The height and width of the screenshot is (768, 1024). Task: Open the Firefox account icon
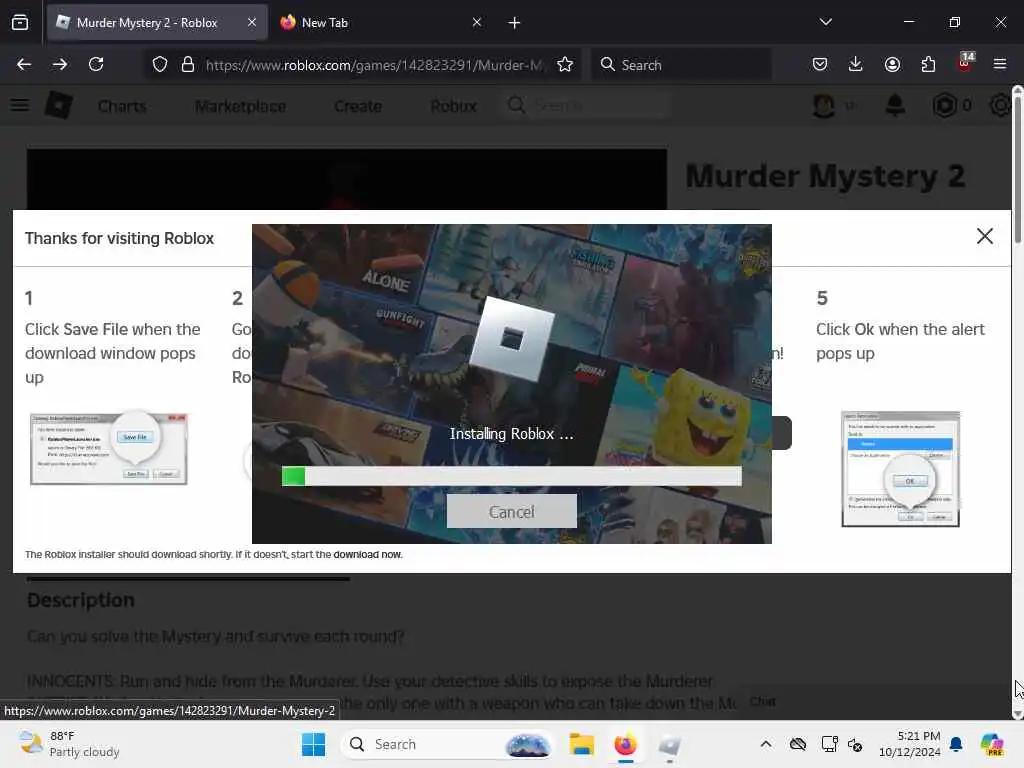point(892,64)
